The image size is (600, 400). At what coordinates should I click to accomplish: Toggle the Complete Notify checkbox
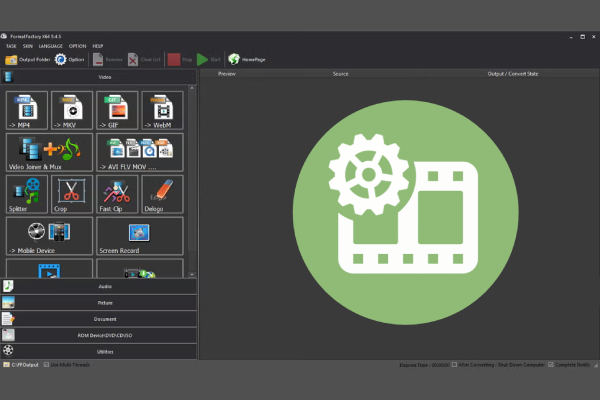tap(552, 365)
